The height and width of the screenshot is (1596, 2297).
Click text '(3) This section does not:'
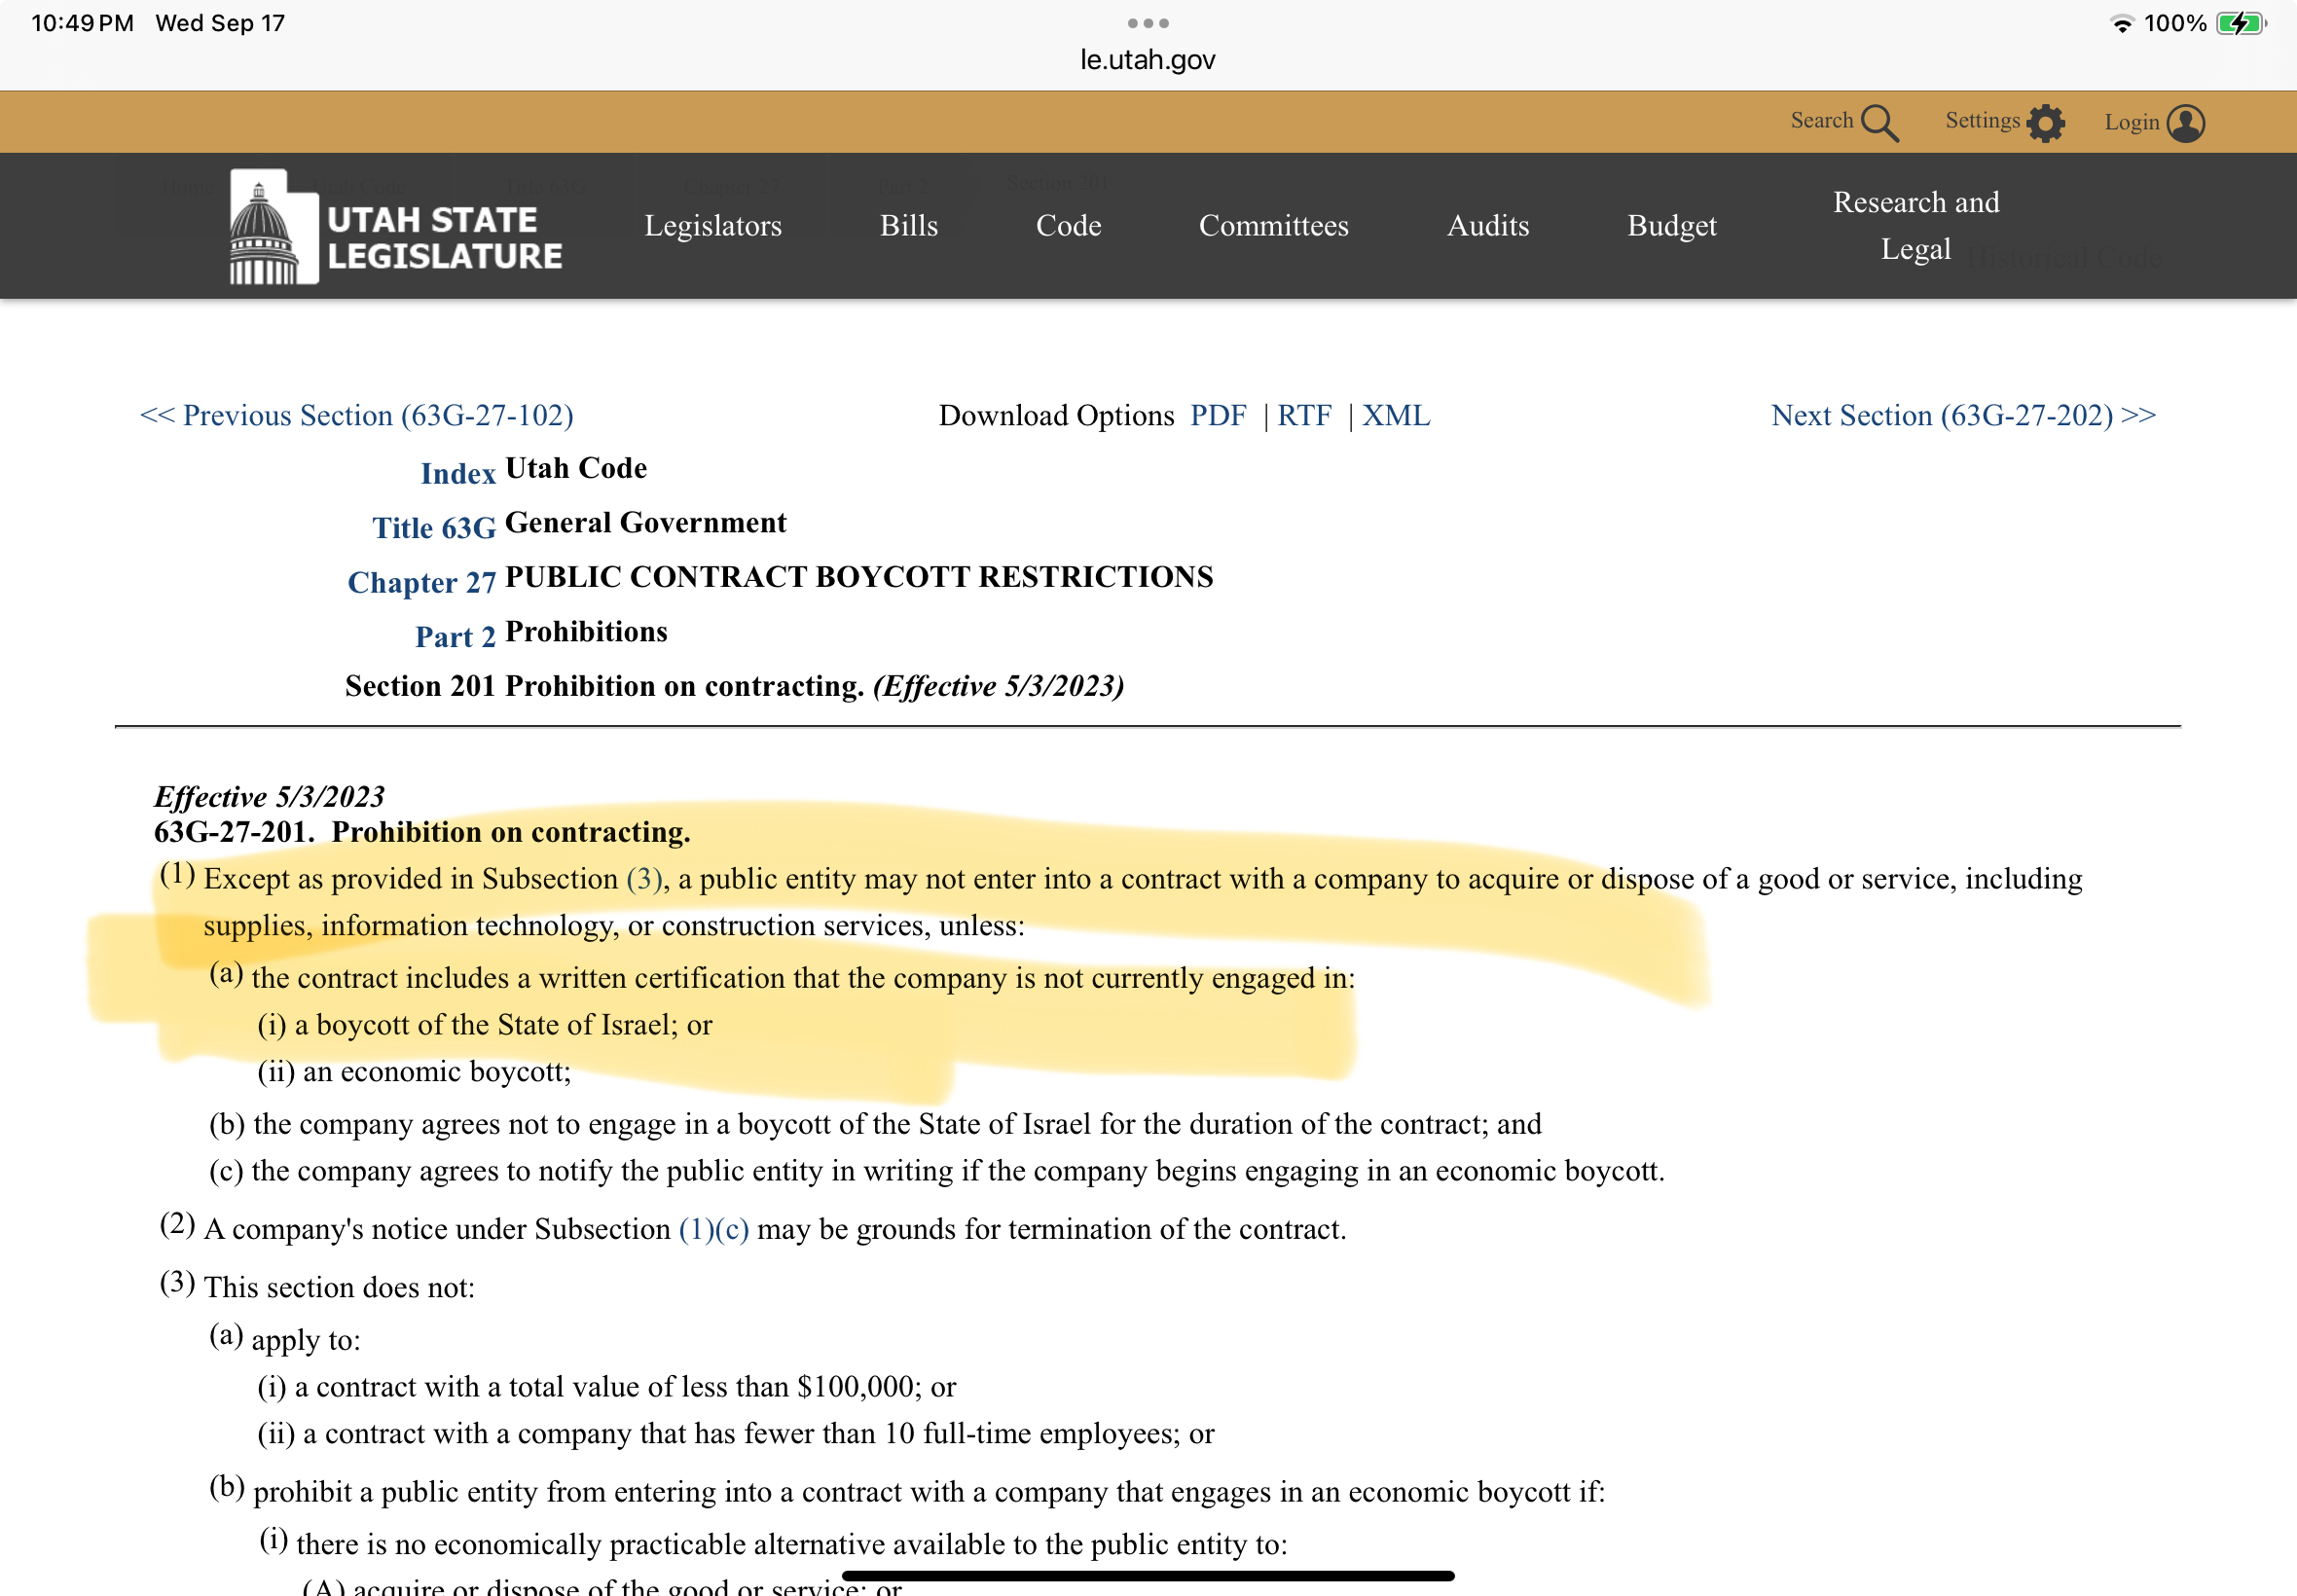pyautogui.click(x=317, y=1286)
